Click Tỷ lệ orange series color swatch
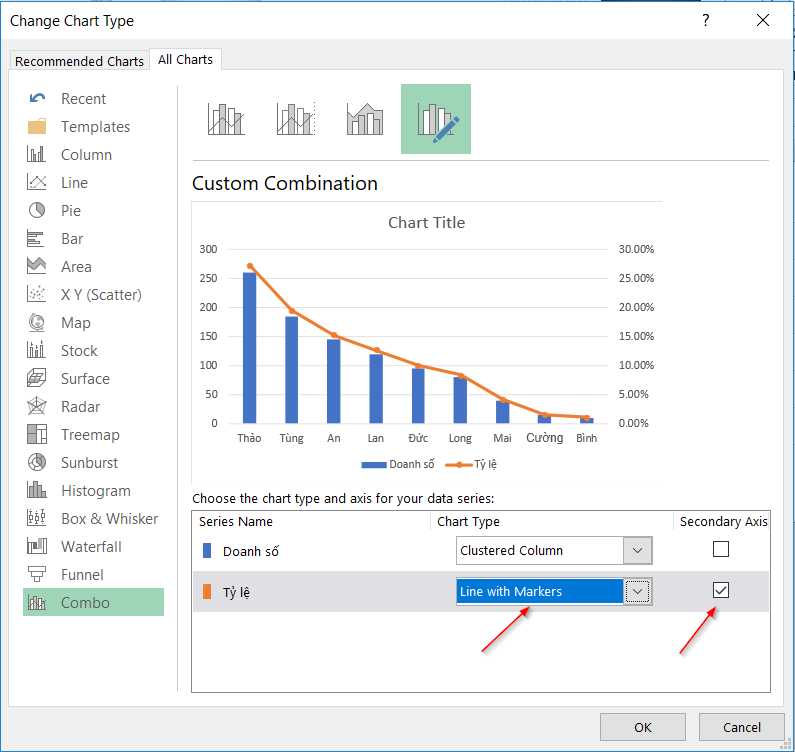 point(207,592)
